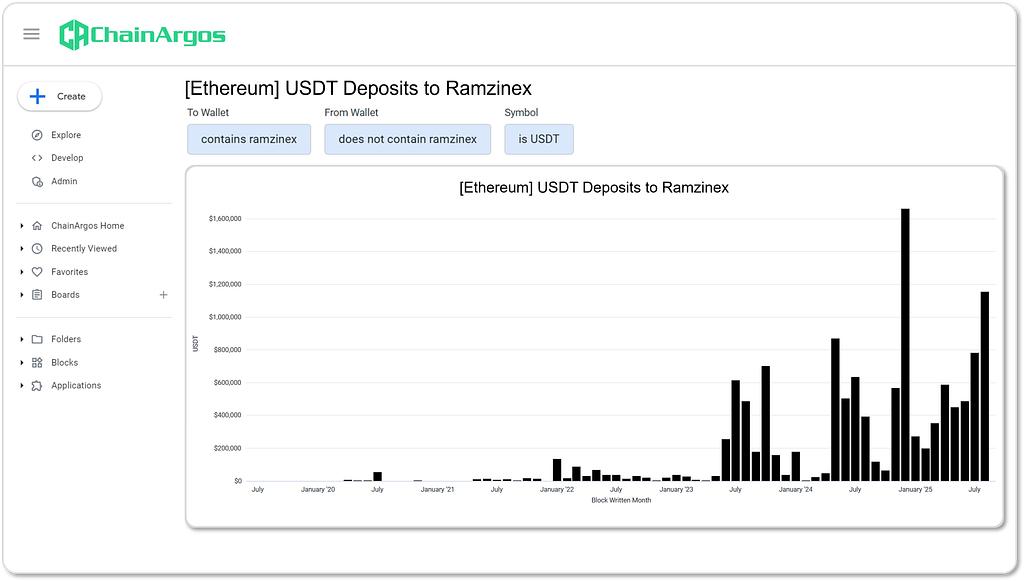Click the $1,000,000 axis label
Image resolution: width=1024 pixels, height=581 pixels.
pos(225,317)
